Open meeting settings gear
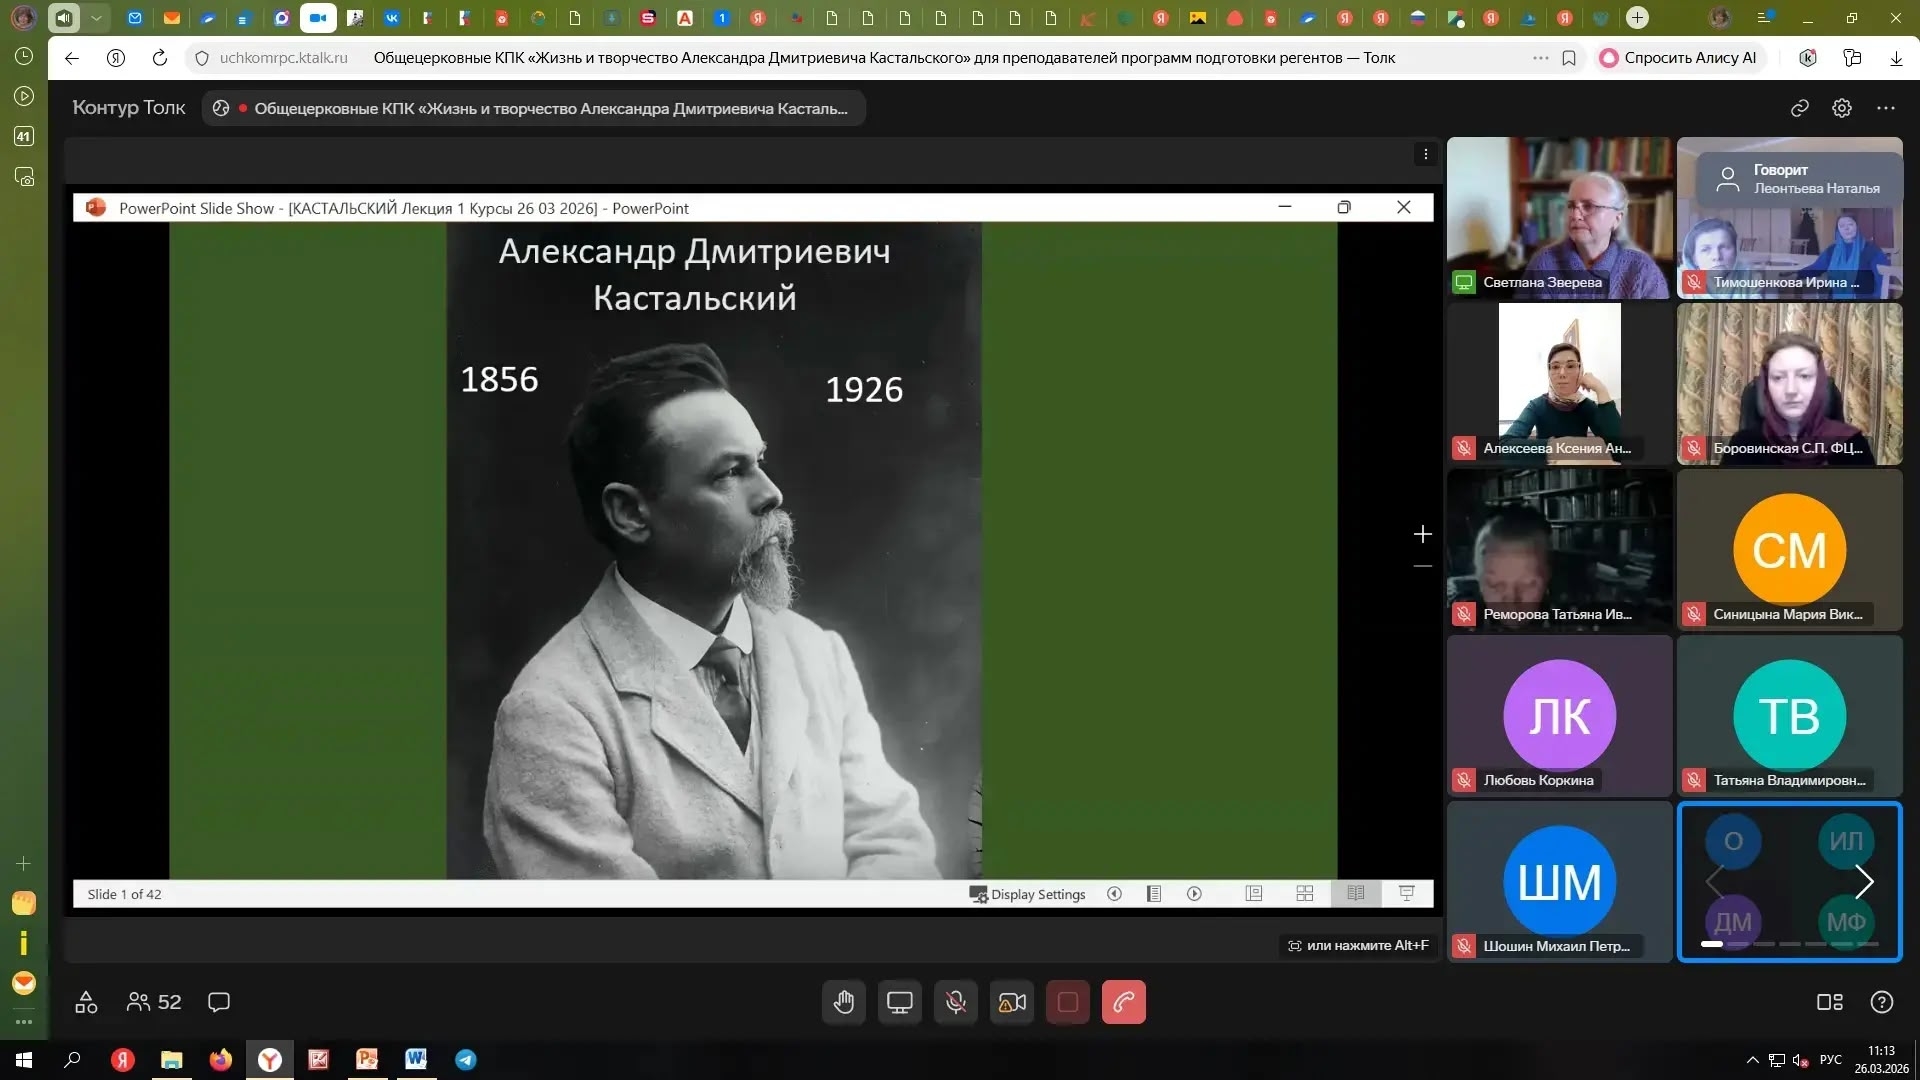1920x1080 pixels. pyautogui.click(x=1841, y=108)
